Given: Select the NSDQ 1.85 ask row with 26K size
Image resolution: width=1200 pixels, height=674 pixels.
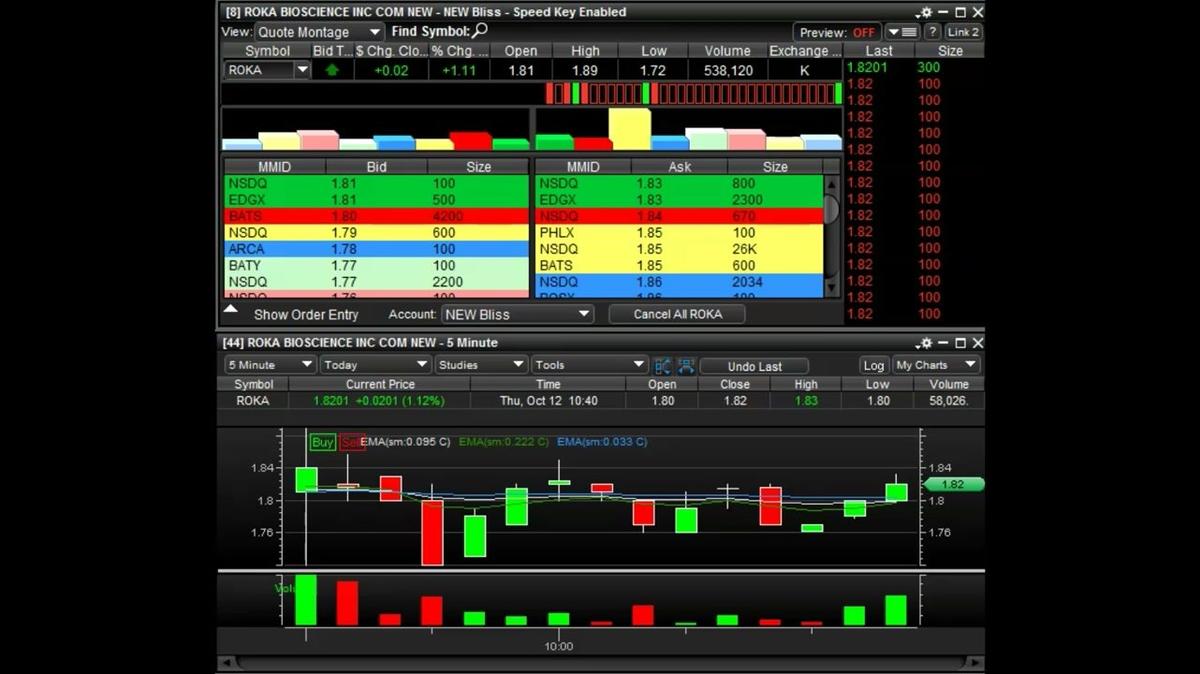Looking at the screenshot, I should (x=680, y=249).
